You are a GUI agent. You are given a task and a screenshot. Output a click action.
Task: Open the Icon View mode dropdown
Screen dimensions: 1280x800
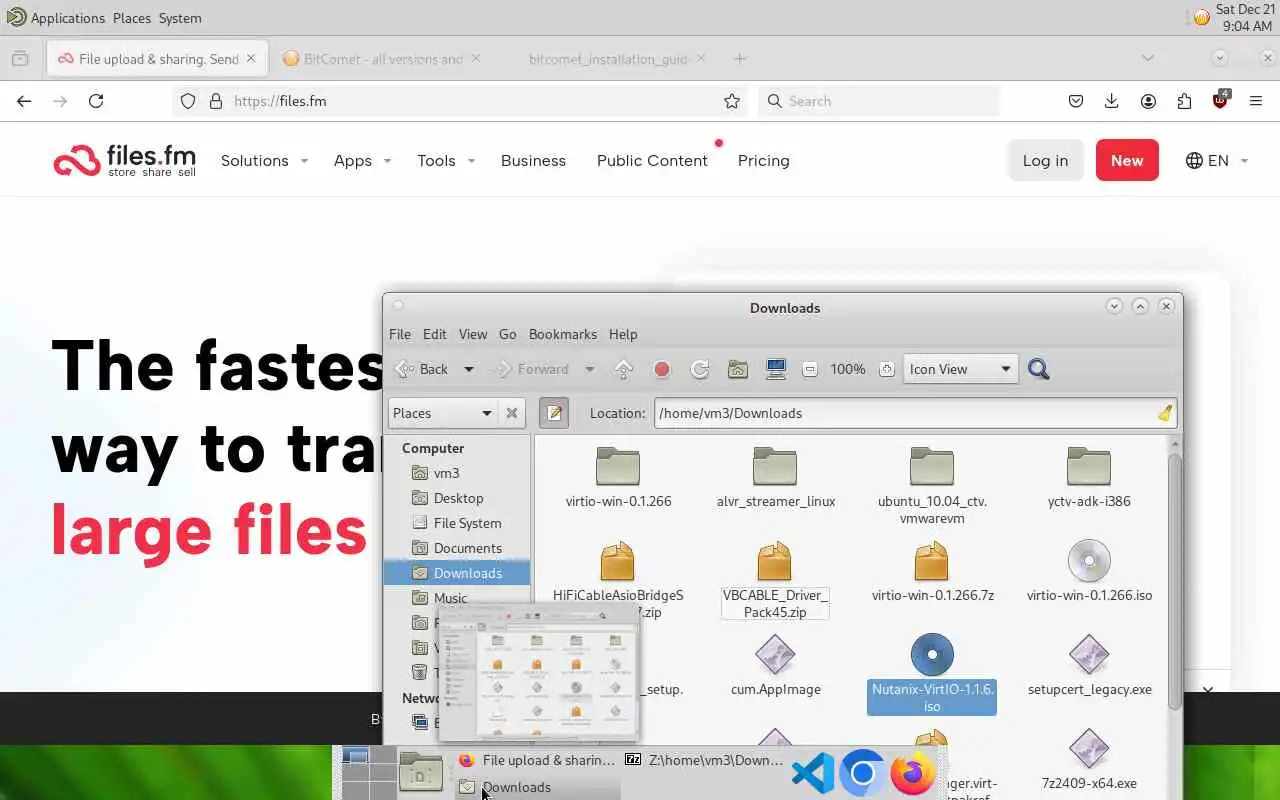pos(960,369)
